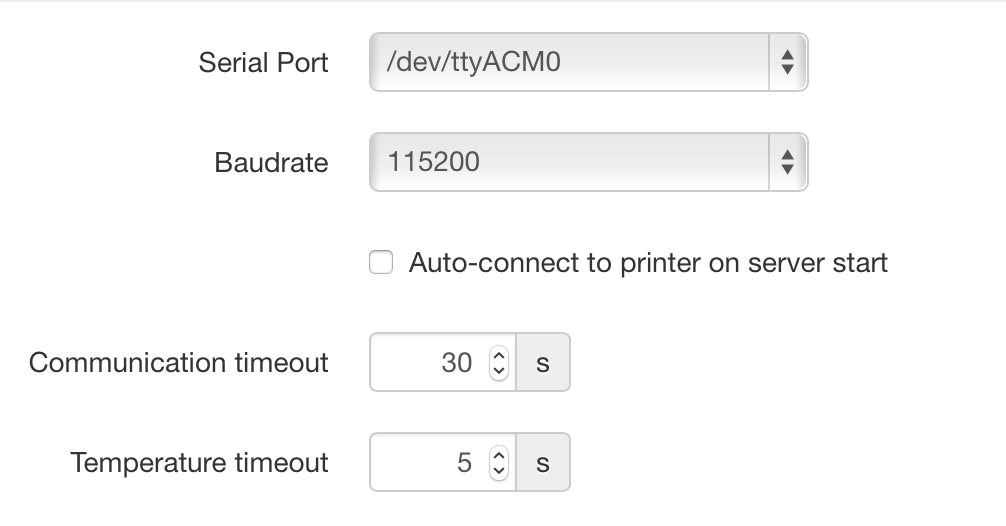Open the Baudrate dropdown showing 115200
The image size is (1006, 526).
[x=570, y=161]
